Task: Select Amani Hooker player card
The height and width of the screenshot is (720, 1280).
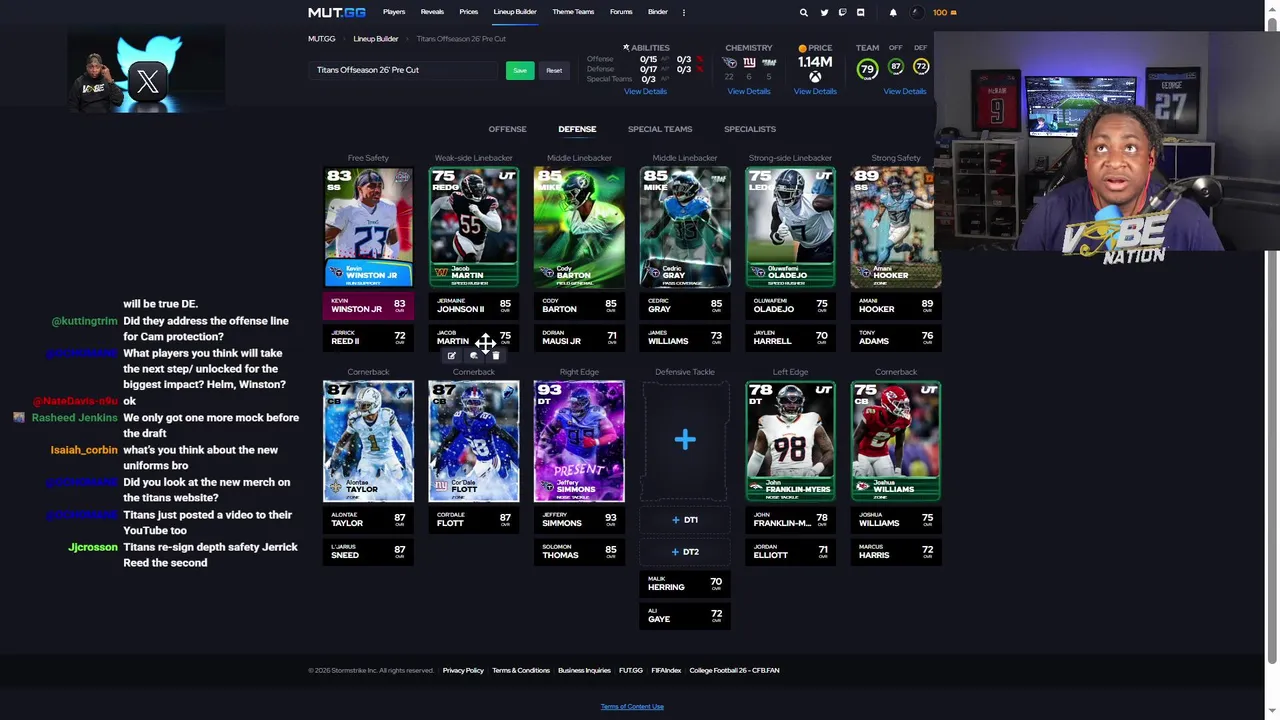Action: [896, 227]
